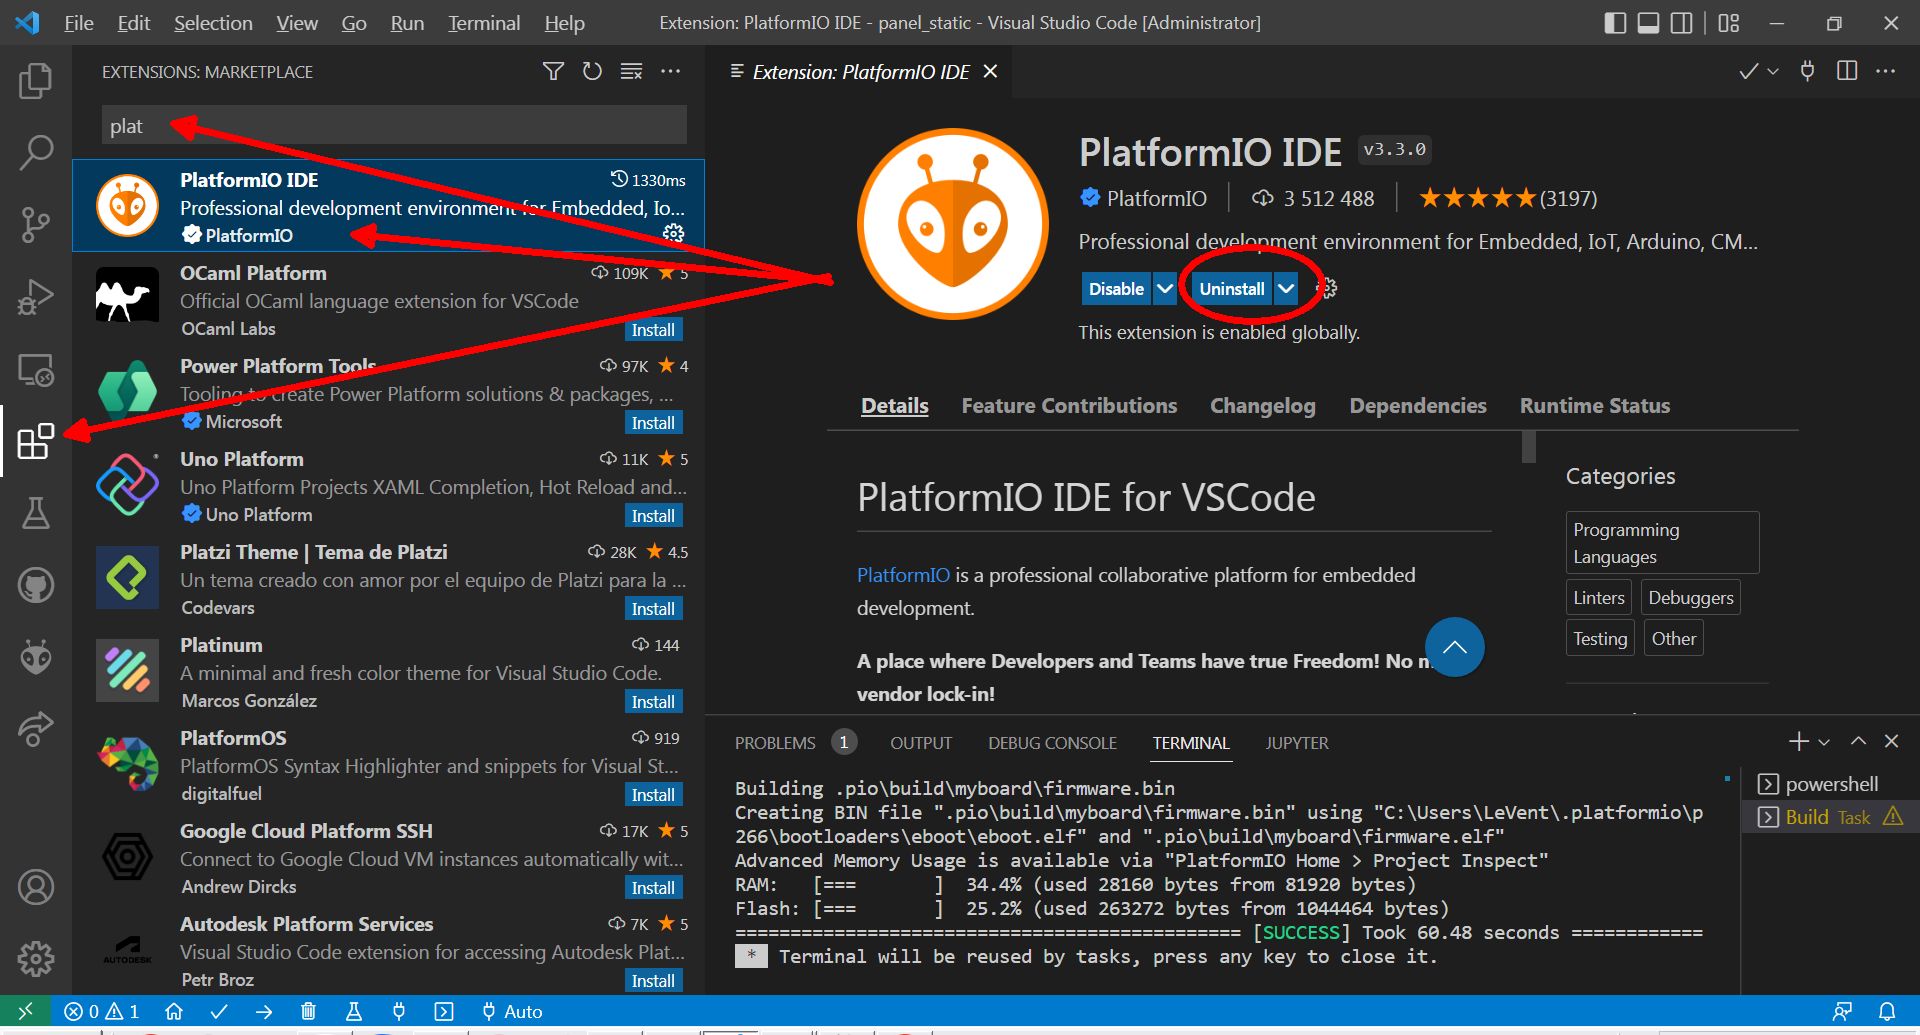Viewport: 1920px width, 1035px height.
Task: Expand the Disable button dropdown arrow
Action: click(x=1165, y=289)
